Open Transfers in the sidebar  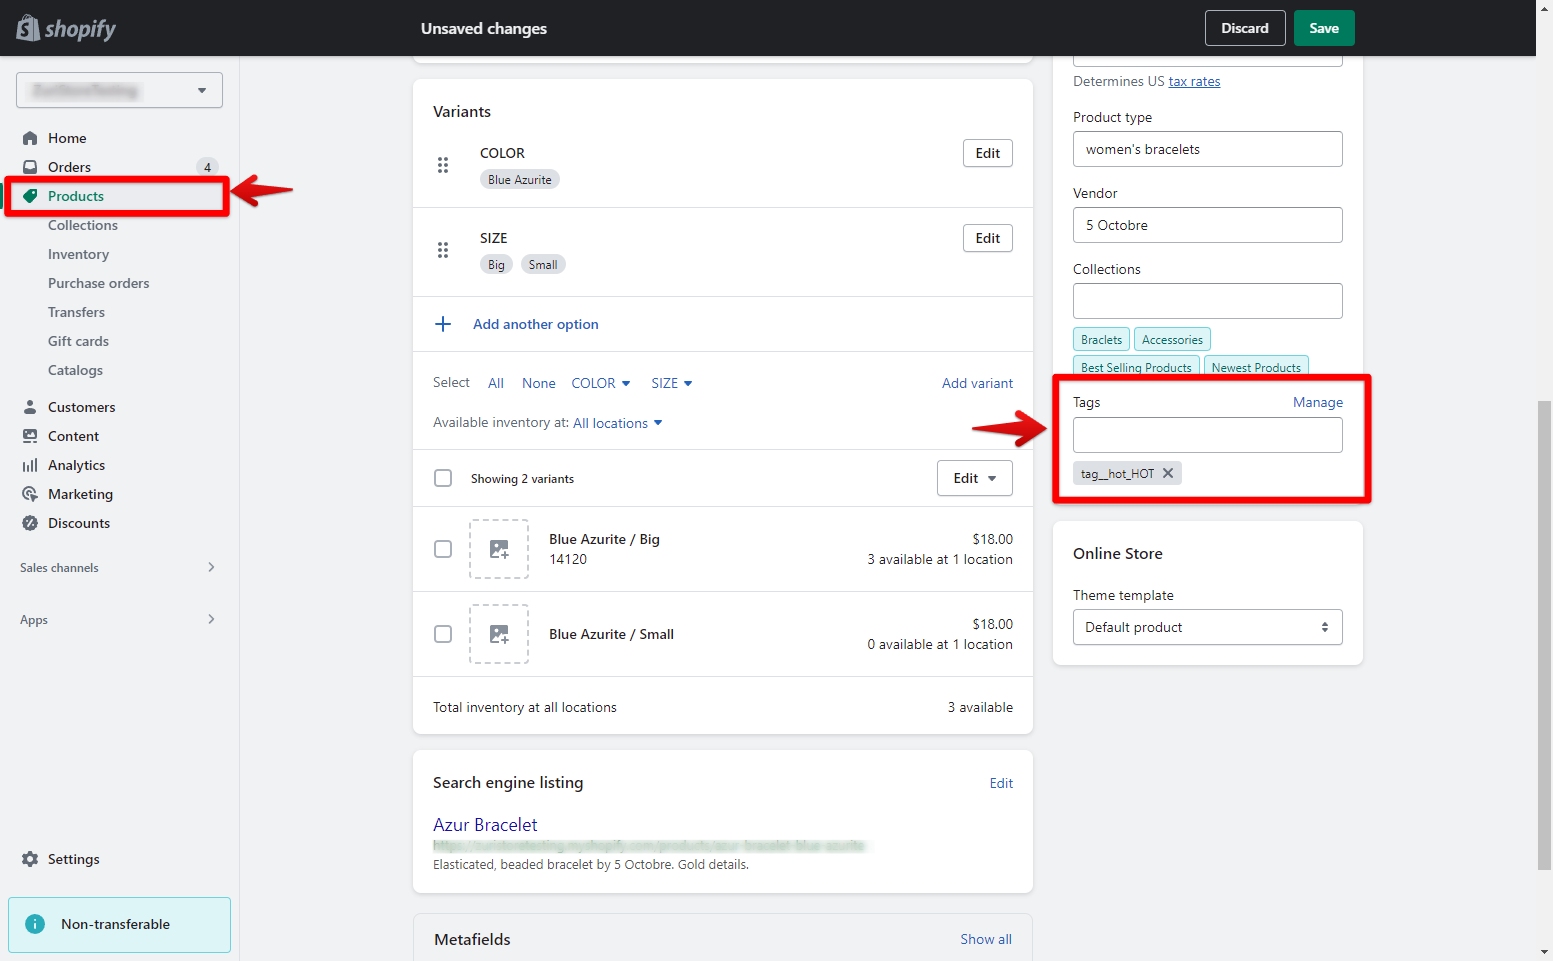point(76,312)
